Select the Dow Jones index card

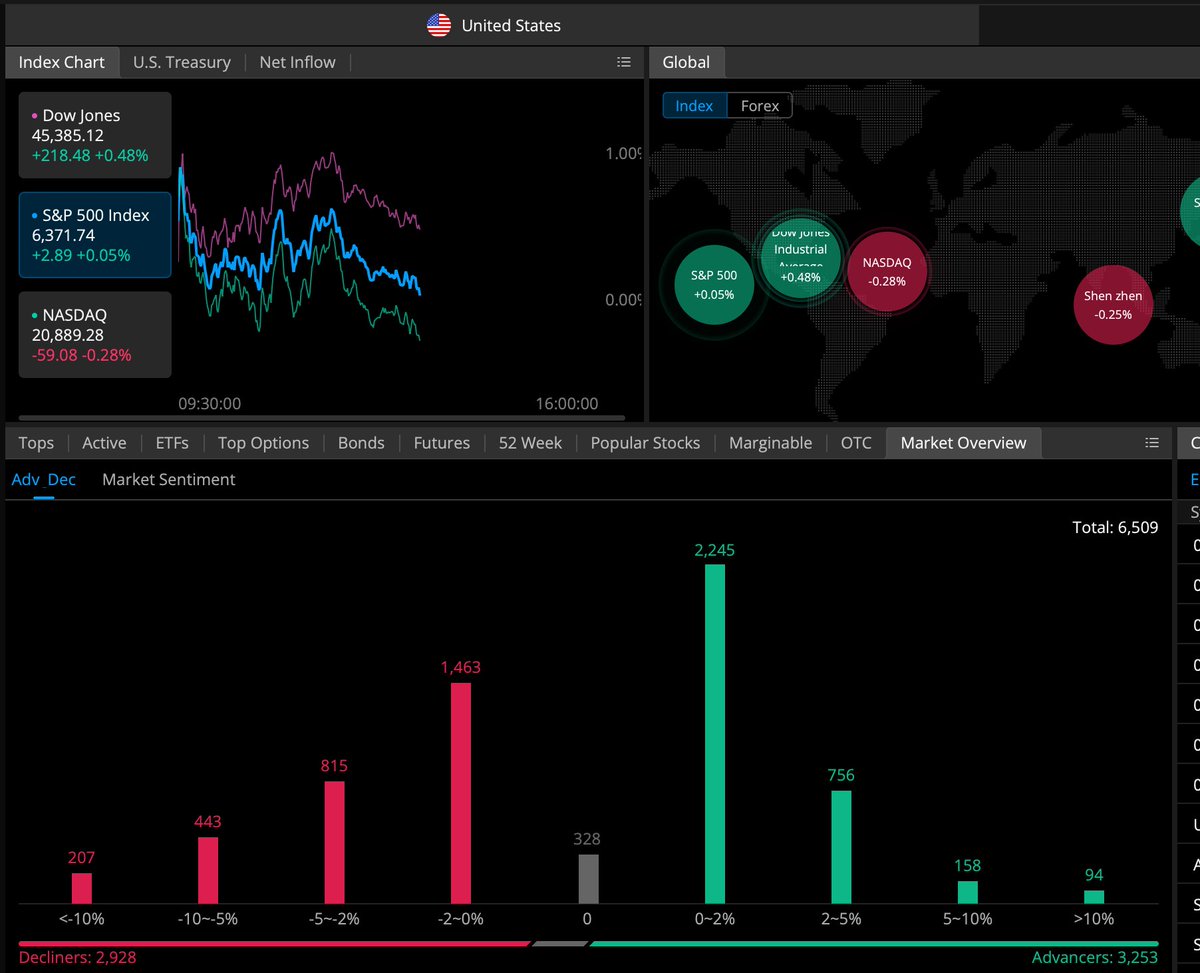point(95,135)
